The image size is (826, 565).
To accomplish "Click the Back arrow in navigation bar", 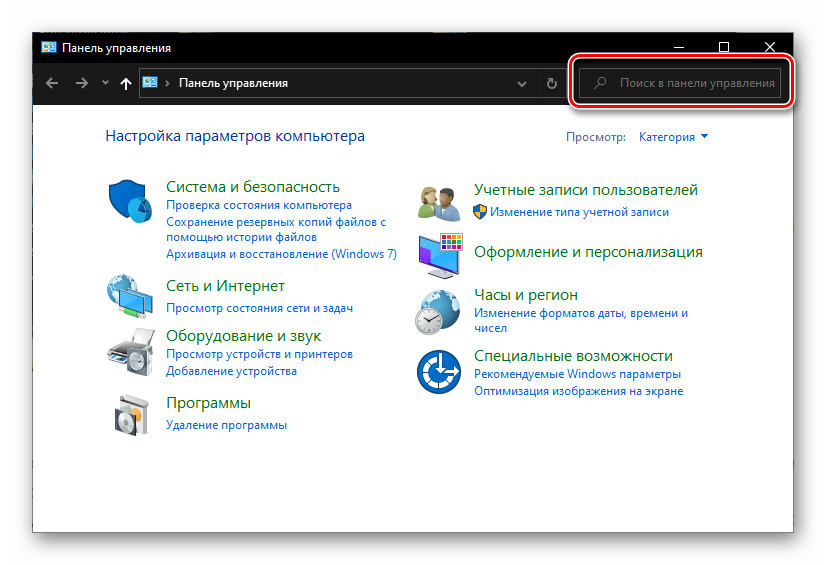I will (52, 84).
